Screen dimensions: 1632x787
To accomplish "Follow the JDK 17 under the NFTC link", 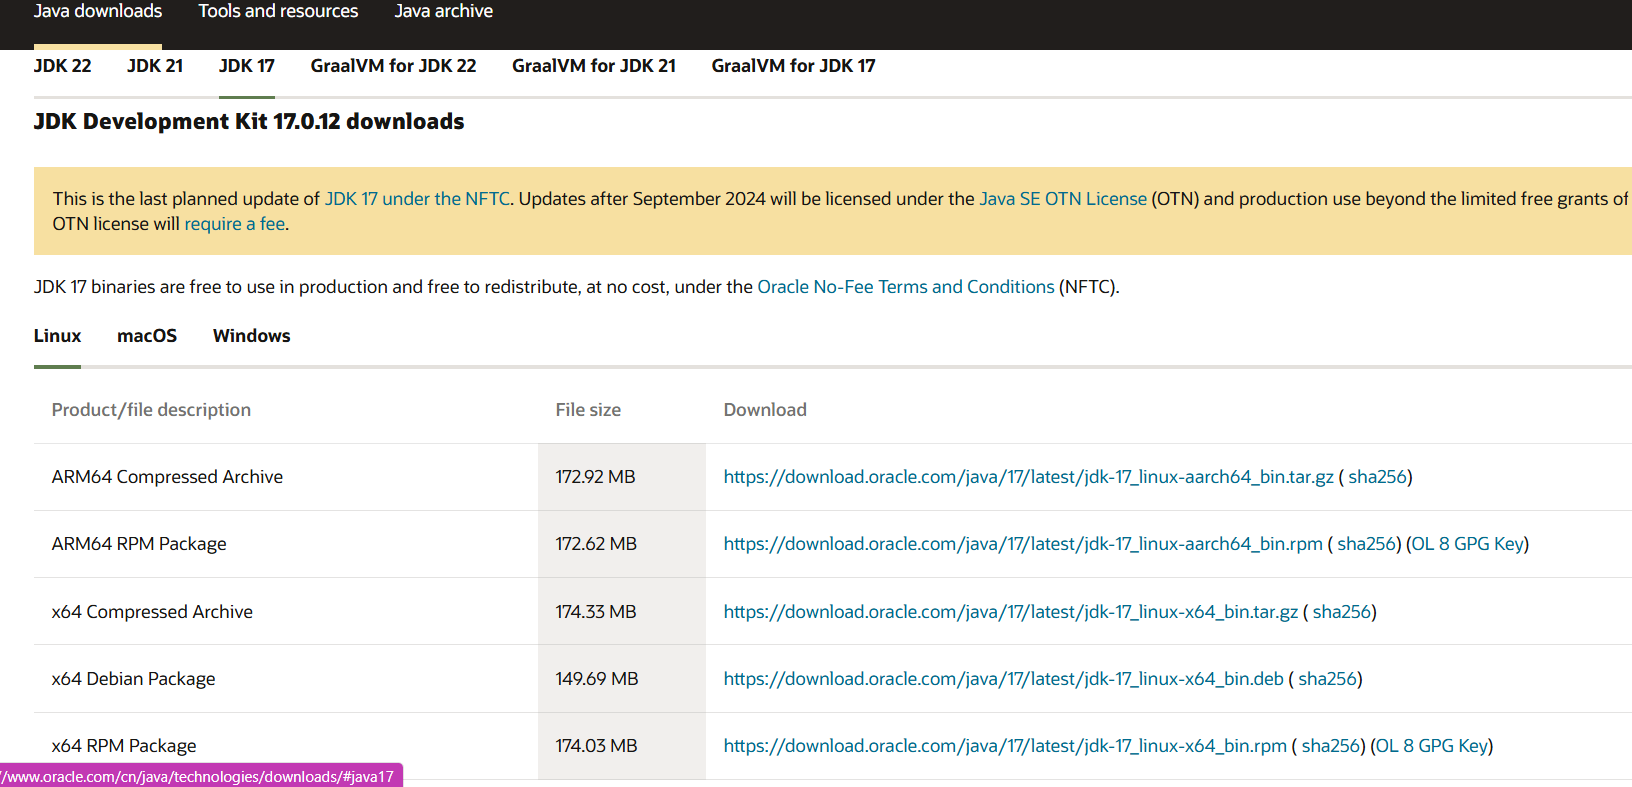I will click(x=417, y=199).
